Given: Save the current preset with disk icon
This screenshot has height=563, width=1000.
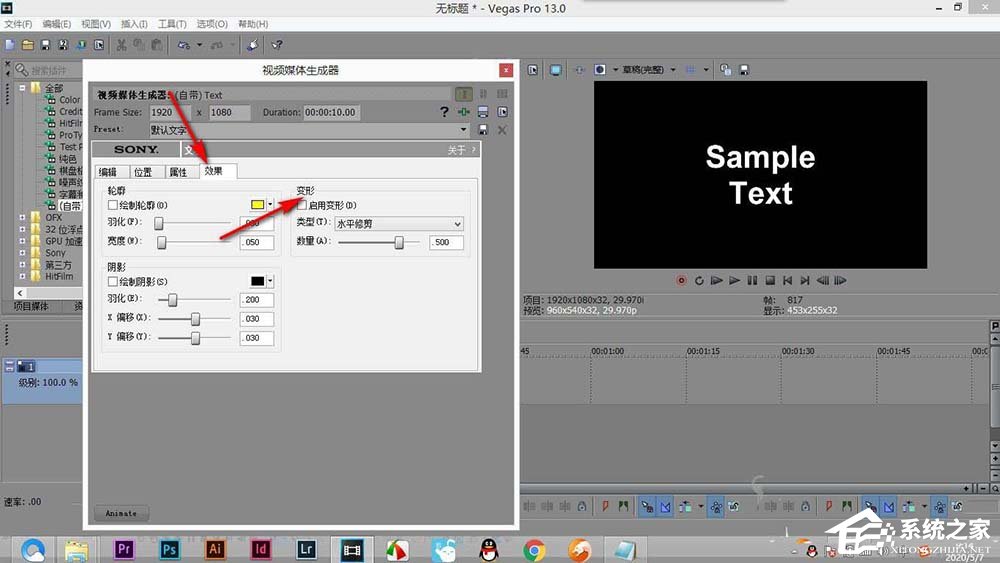Looking at the screenshot, I should pyautogui.click(x=483, y=129).
